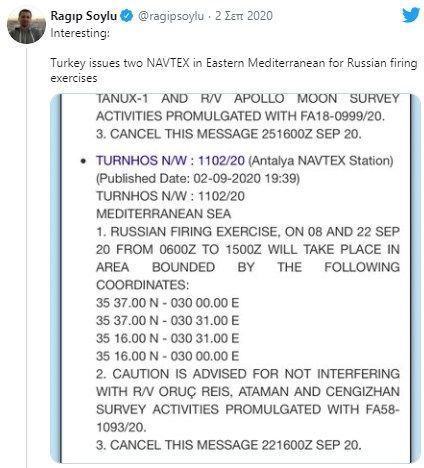Click coordinate line 35 16.00 N - 030 31.00 E
This screenshot has height=468, width=424.
tap(168, 338)
